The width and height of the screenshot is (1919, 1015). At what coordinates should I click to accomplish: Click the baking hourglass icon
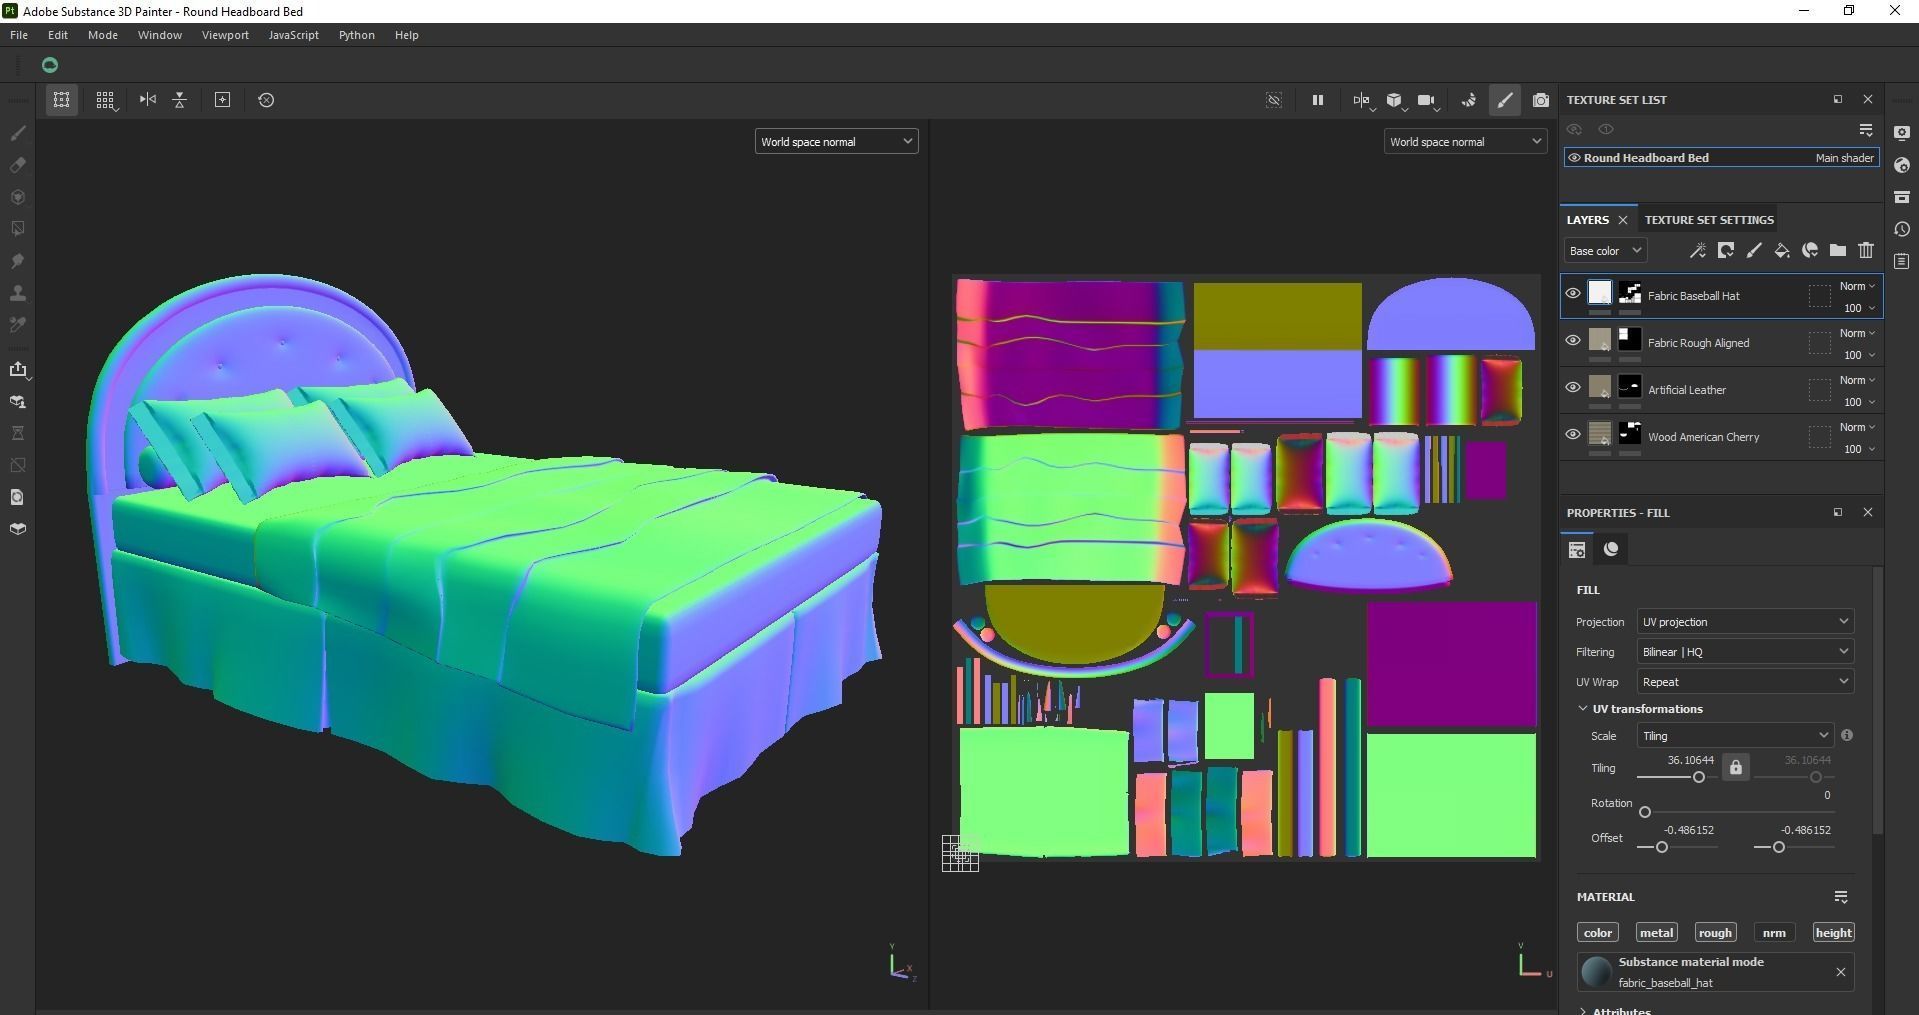click(x=18, y=433)
